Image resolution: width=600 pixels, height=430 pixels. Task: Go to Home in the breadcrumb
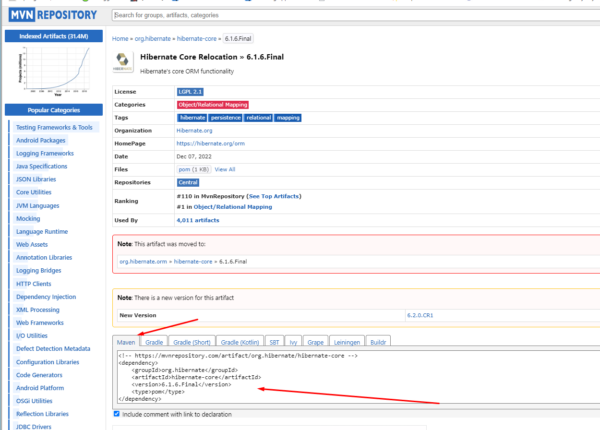[120, 39]
